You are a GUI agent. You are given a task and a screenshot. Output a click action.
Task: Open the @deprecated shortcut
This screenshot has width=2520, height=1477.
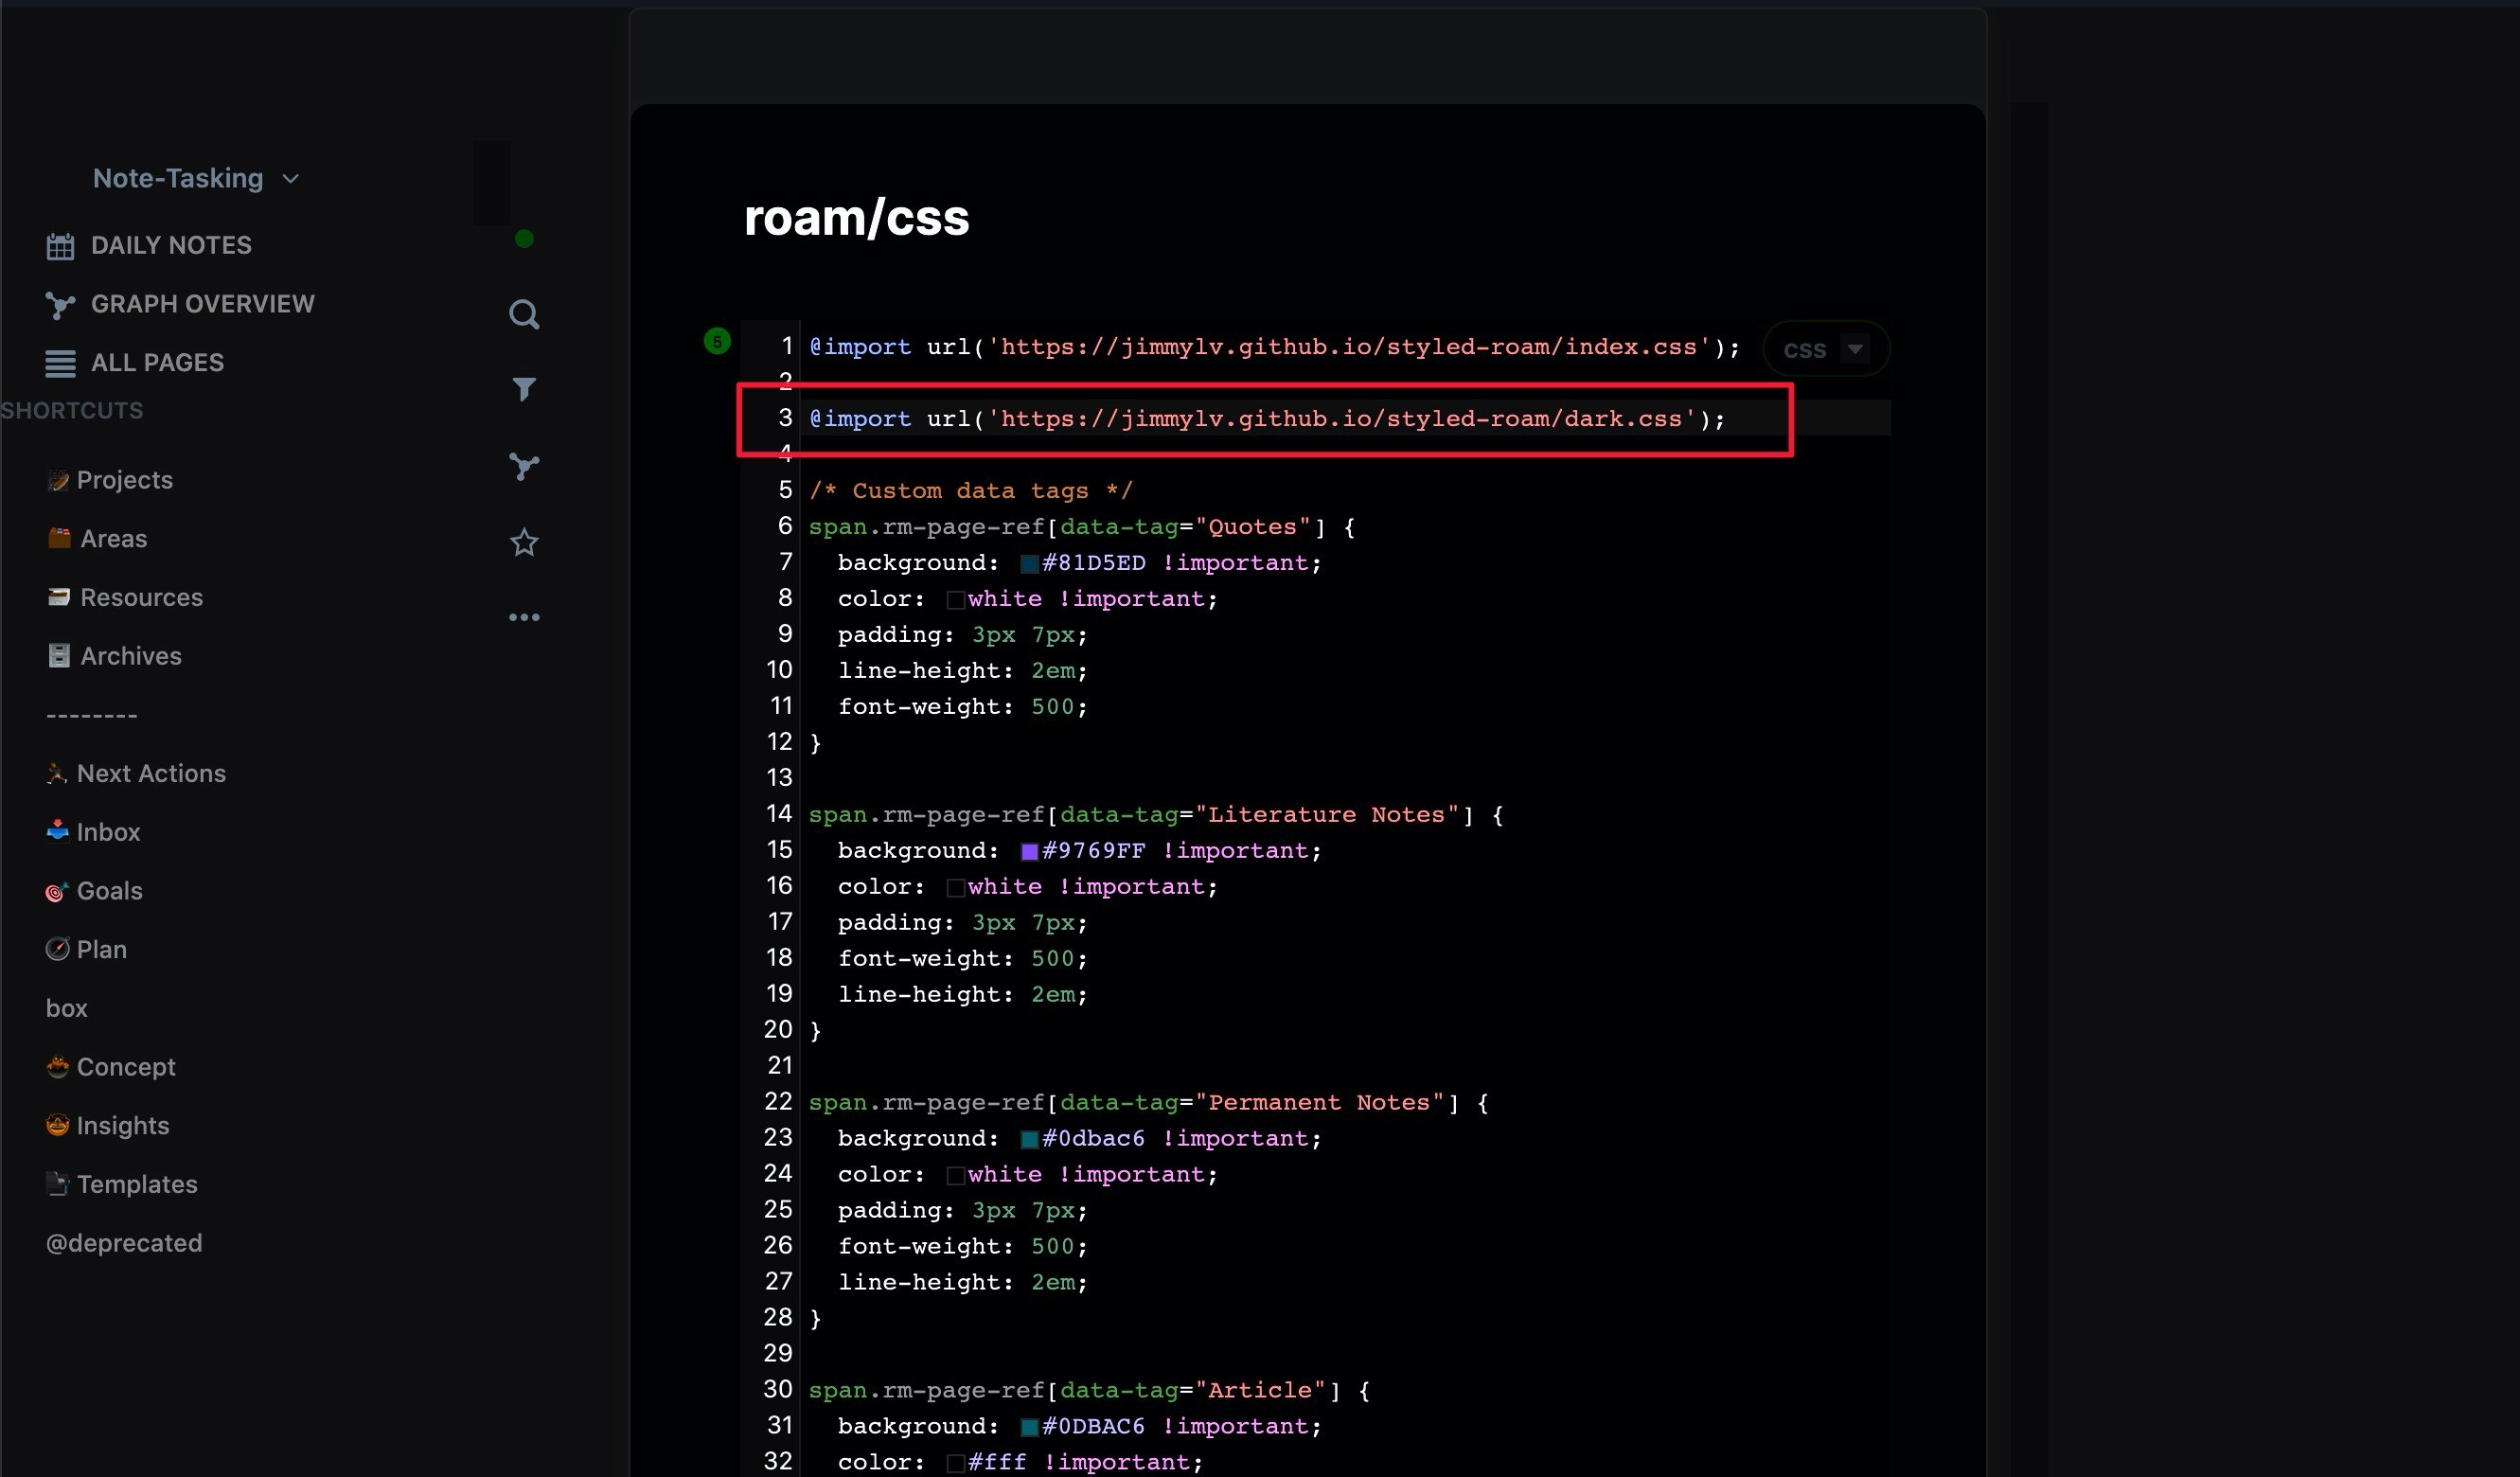[124, 1243]
